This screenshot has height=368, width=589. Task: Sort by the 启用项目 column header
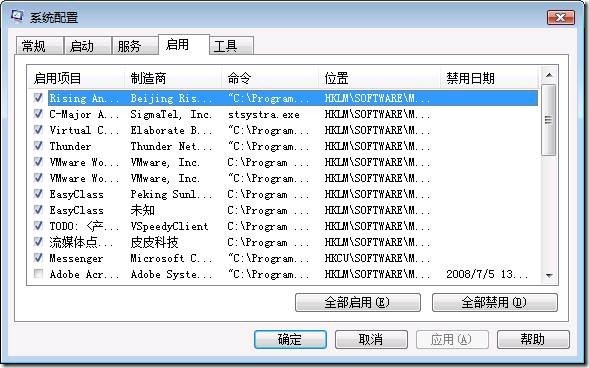coord(77,78)
